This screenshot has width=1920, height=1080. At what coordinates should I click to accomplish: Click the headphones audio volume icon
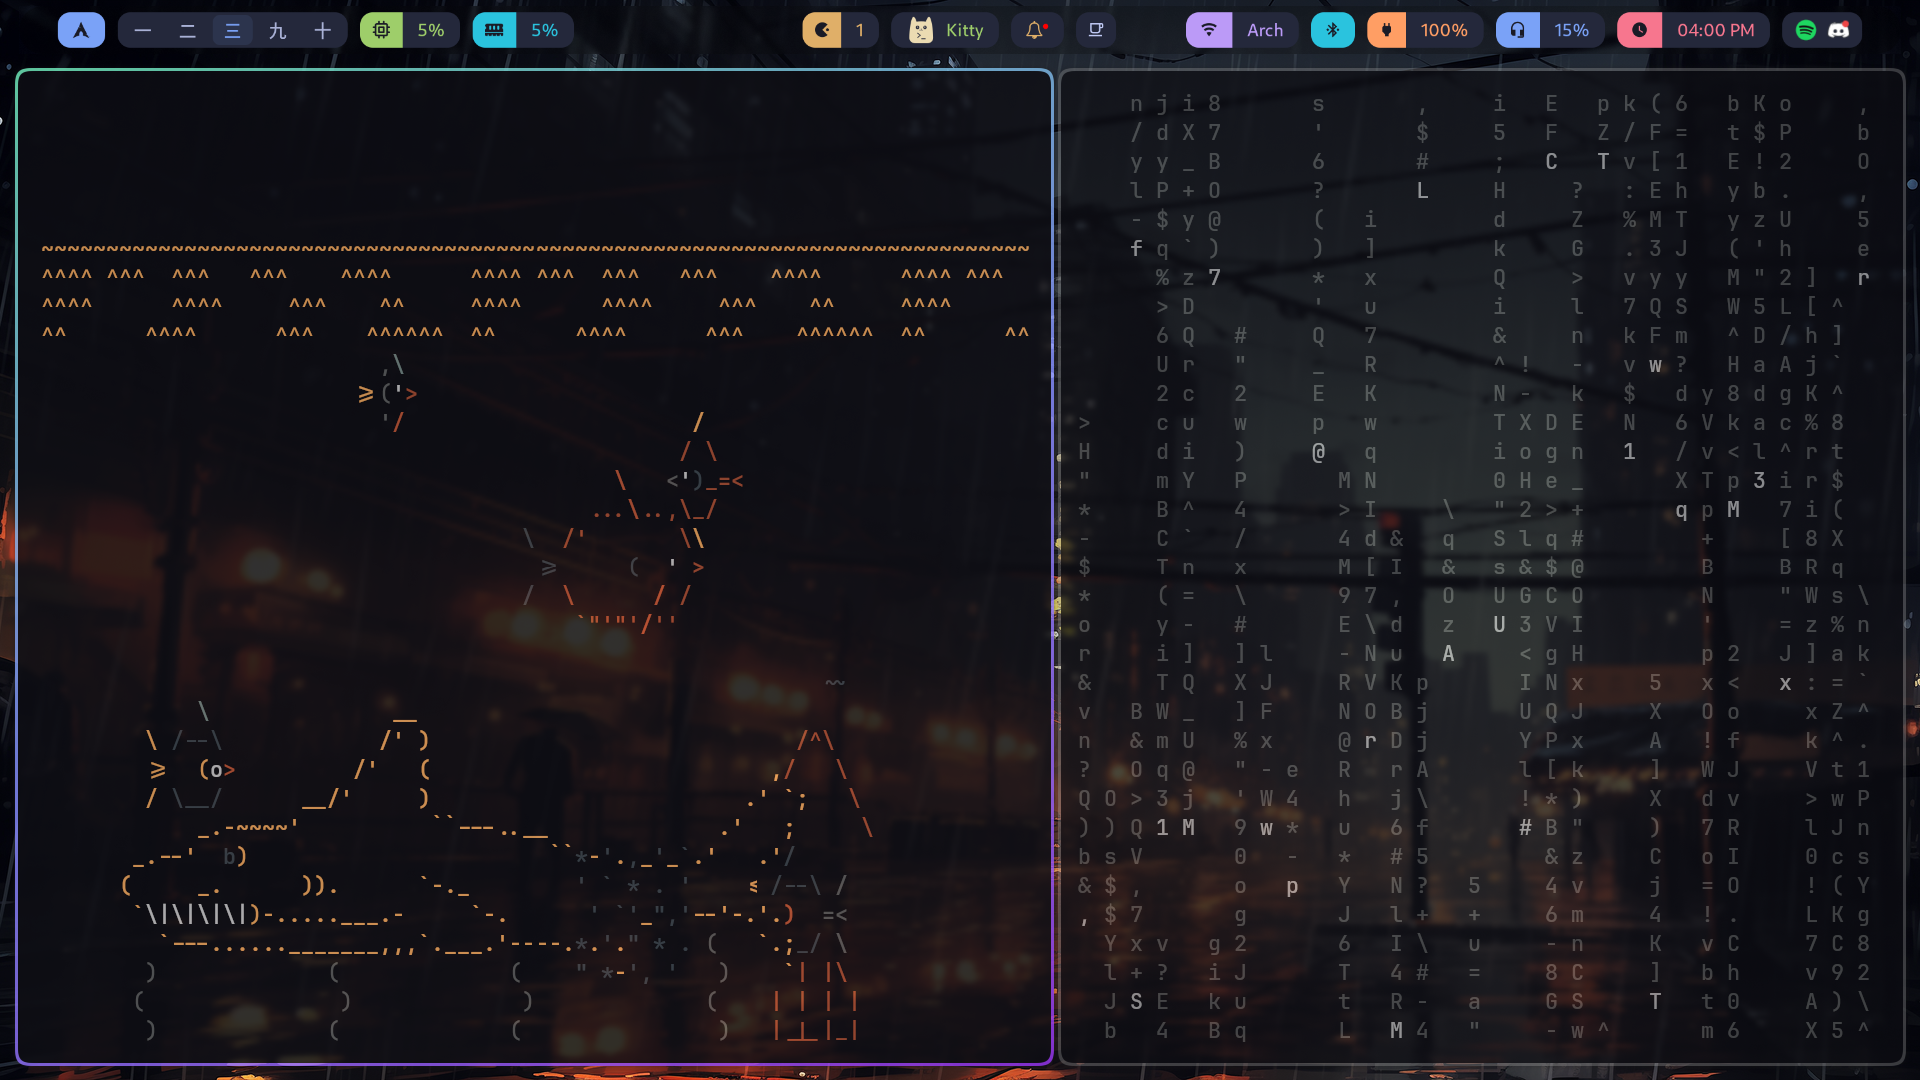(x=1518, y=30)
